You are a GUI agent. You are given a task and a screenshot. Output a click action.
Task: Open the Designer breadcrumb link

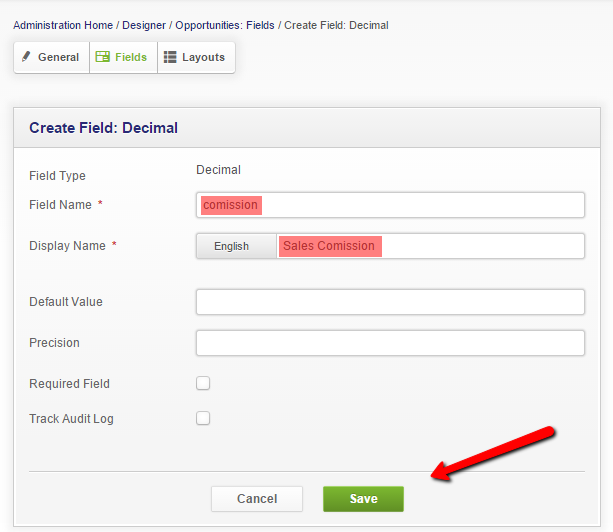point(144,25)
